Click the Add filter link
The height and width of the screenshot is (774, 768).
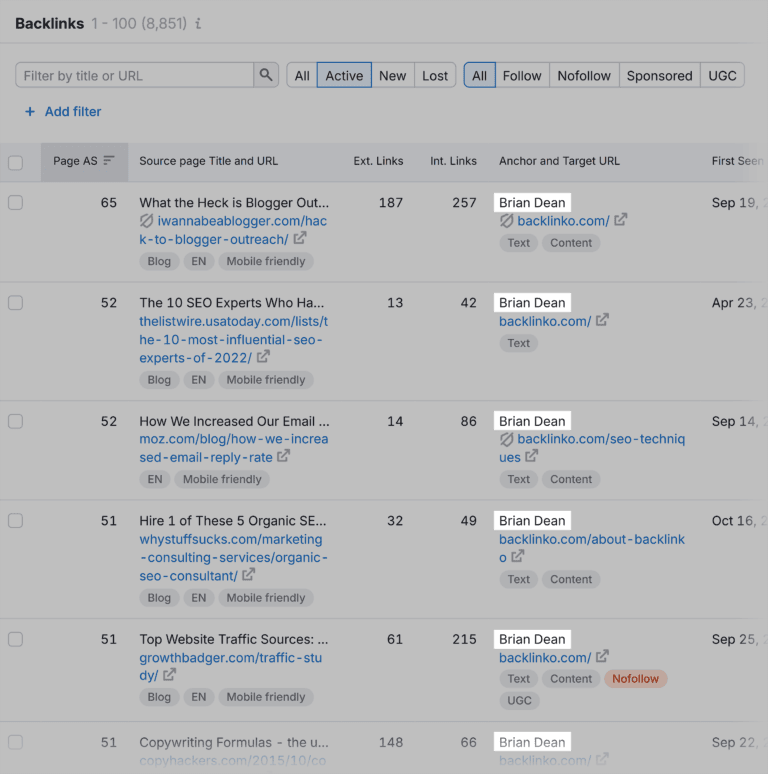pyautogui.click(x=73, y=112)
